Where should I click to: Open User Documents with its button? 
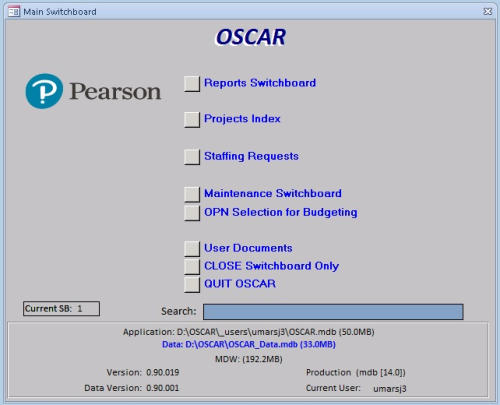click(x=192, y=249)
